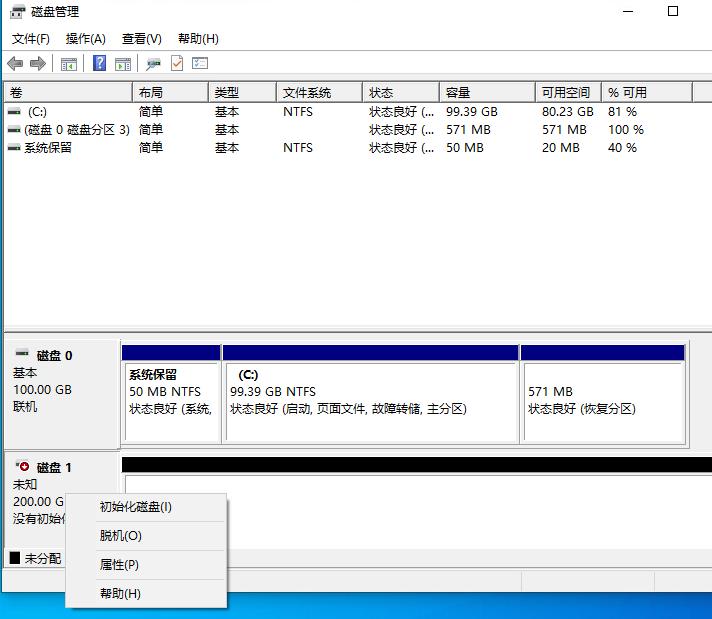712x619 pixels.
Task: Sort by the % 可用 column header
Action: pyautogui.click(x=647, y=93)
